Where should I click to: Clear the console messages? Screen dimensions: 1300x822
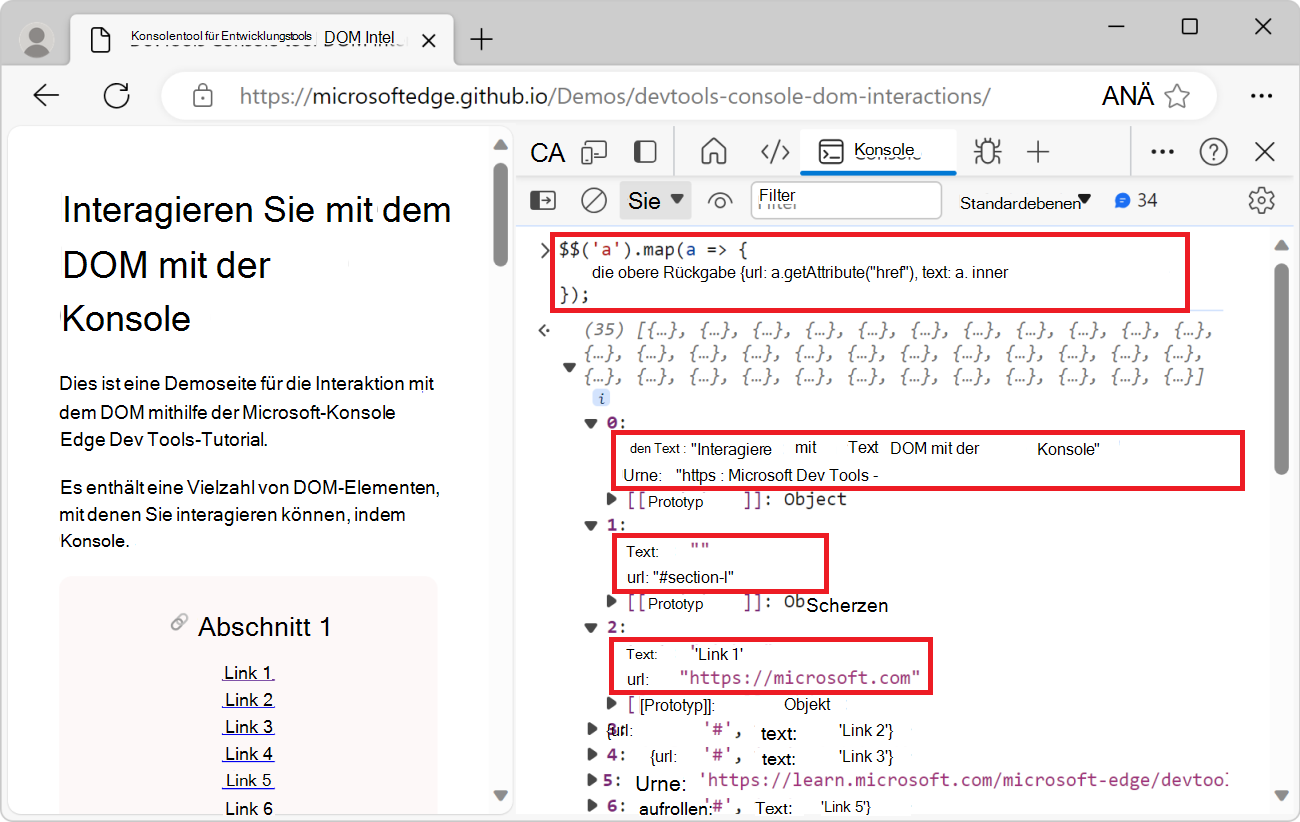coord(593,200)
